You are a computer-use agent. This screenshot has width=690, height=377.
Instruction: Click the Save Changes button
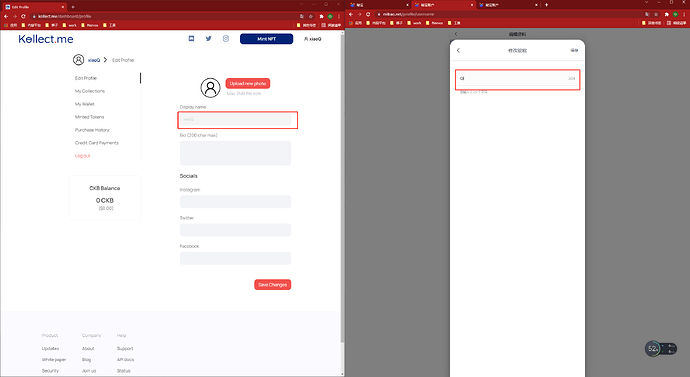coord(272,285)
